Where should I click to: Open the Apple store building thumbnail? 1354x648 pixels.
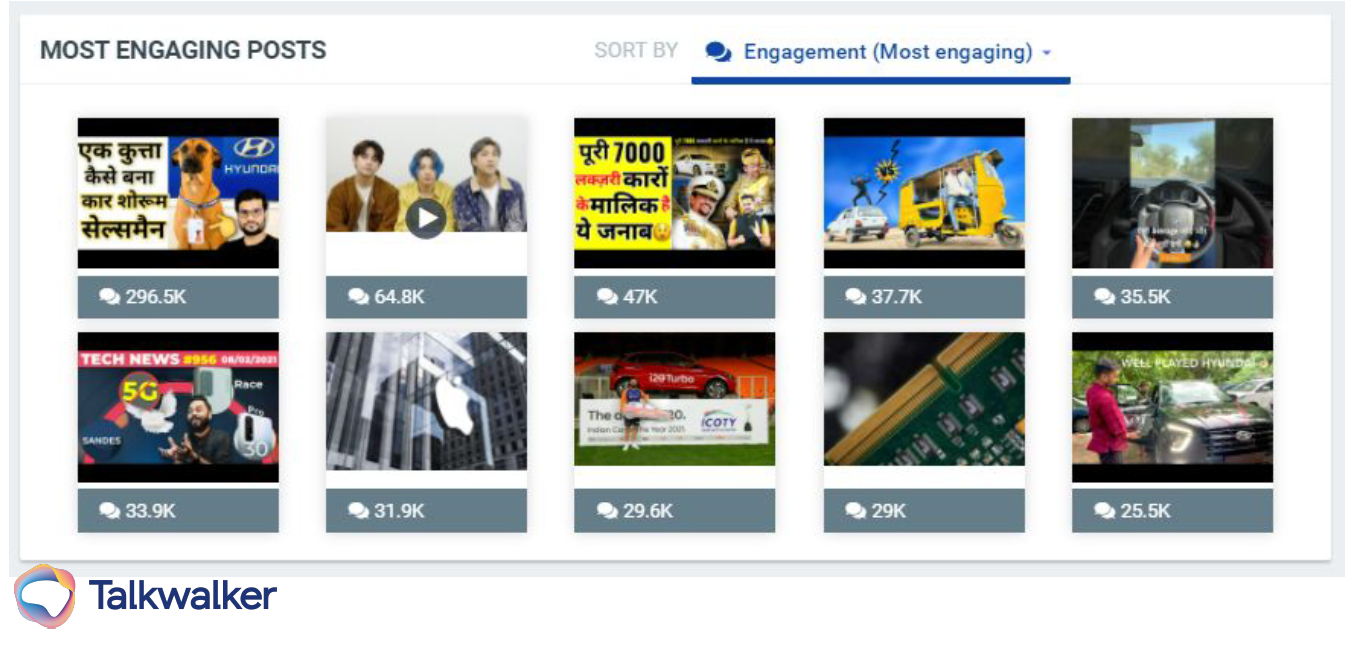tap(426, 401)
